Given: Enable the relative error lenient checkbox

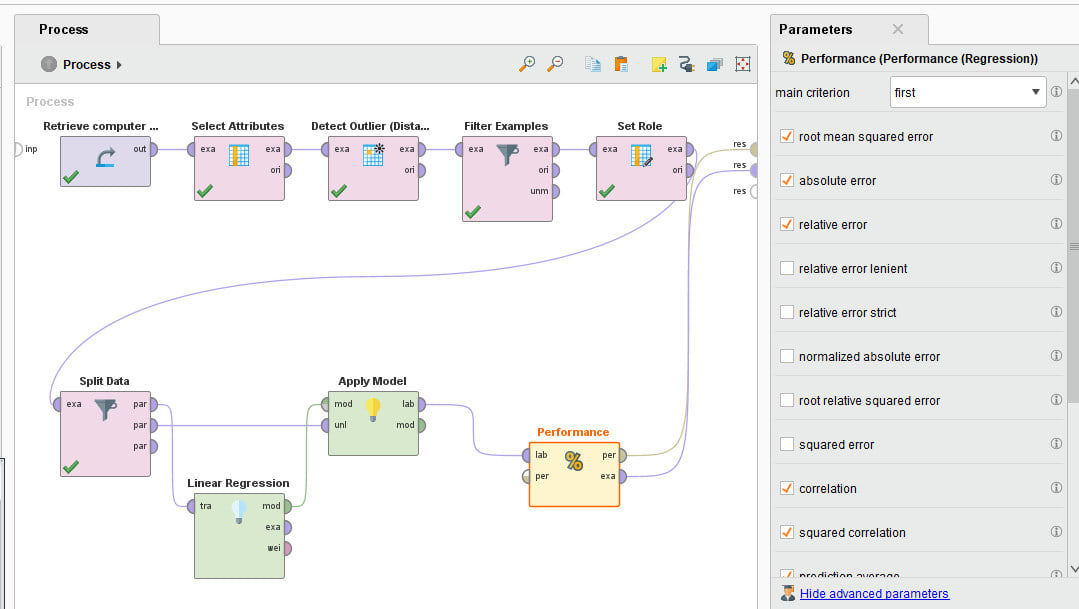Looking at the screenshot, I should [x=787, y=268].
